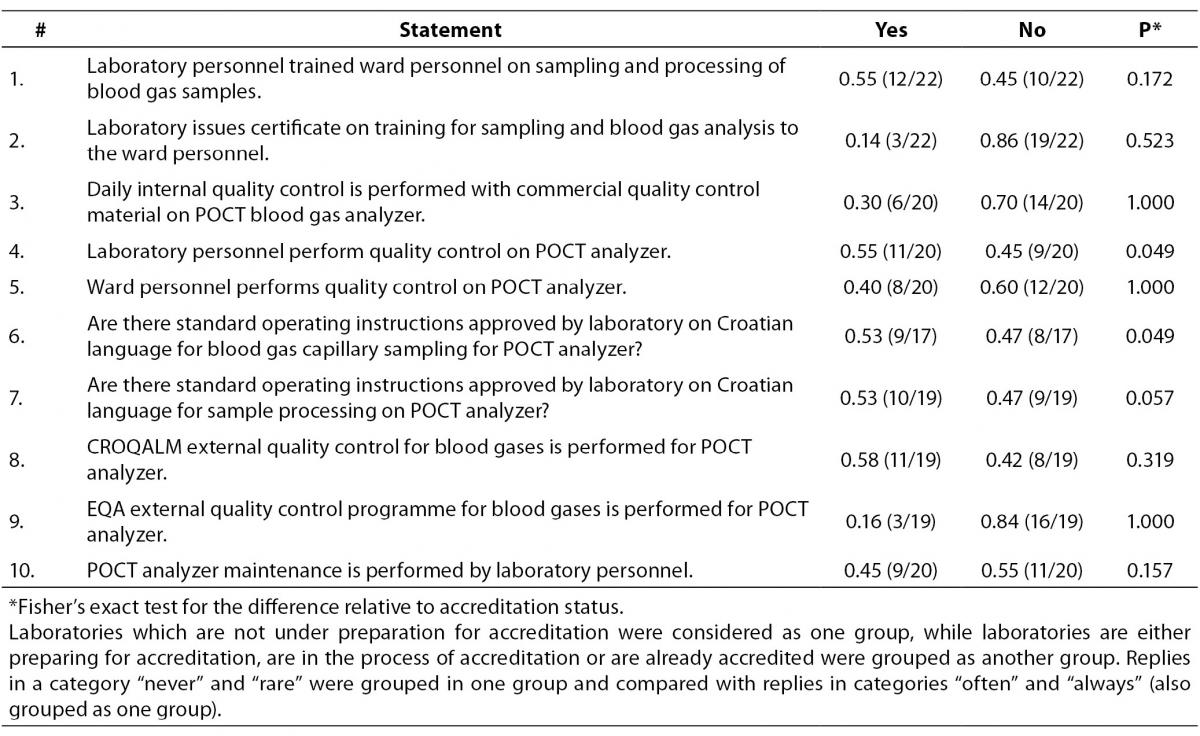The width and height of the screenshot is (1200, 736).
Task: Select row 1 about trained ward personnel
Action: point(600,77)
